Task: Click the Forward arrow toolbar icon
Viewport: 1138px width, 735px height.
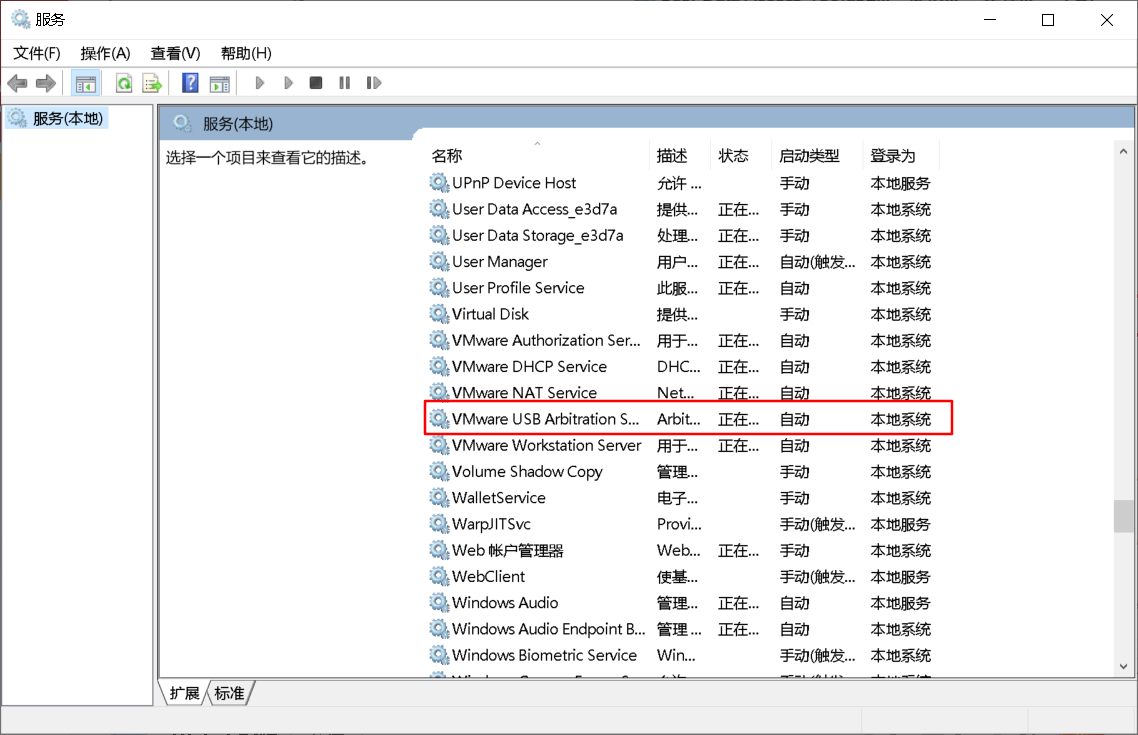Action: (x=46, y=83)
